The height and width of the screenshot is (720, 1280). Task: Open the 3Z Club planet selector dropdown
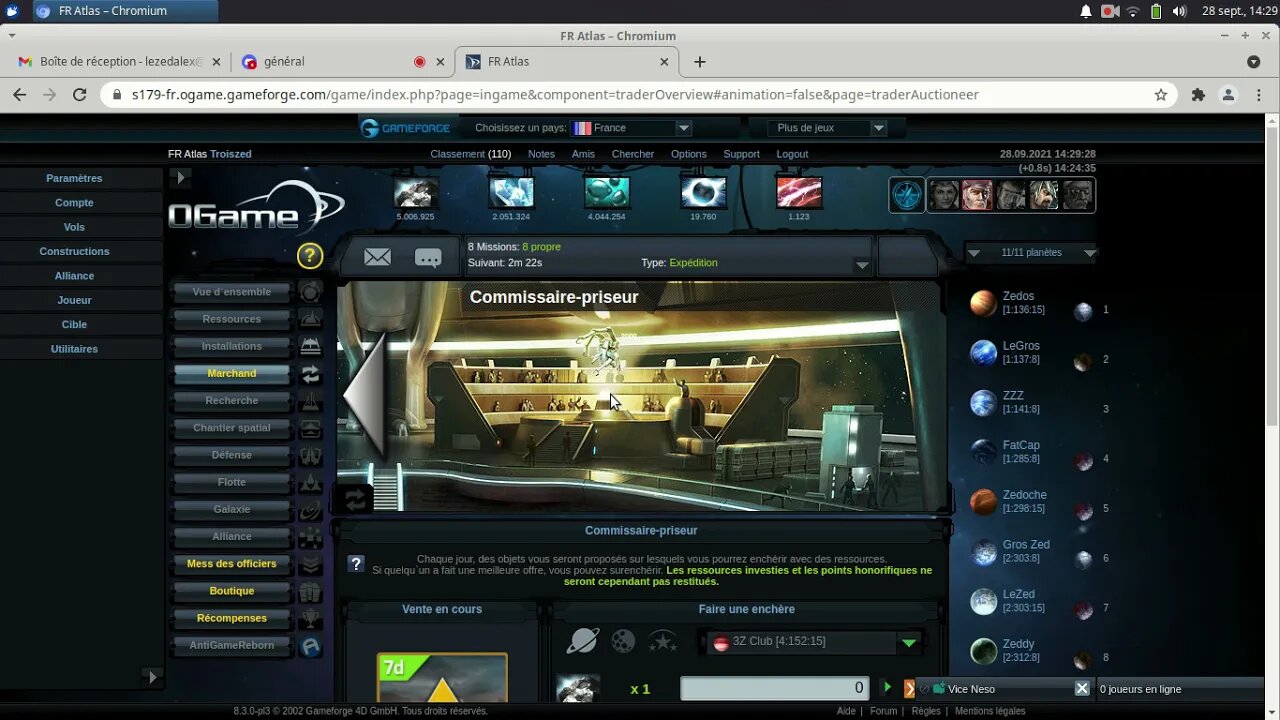[813, 642]
